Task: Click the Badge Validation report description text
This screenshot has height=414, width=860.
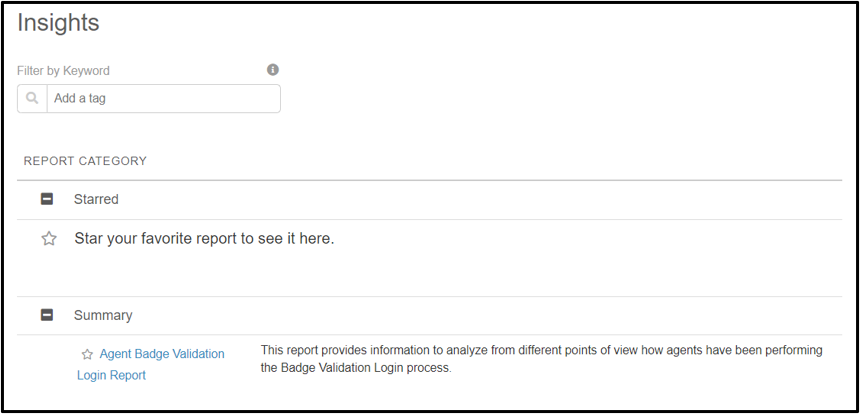Action: tap(541, 359)
